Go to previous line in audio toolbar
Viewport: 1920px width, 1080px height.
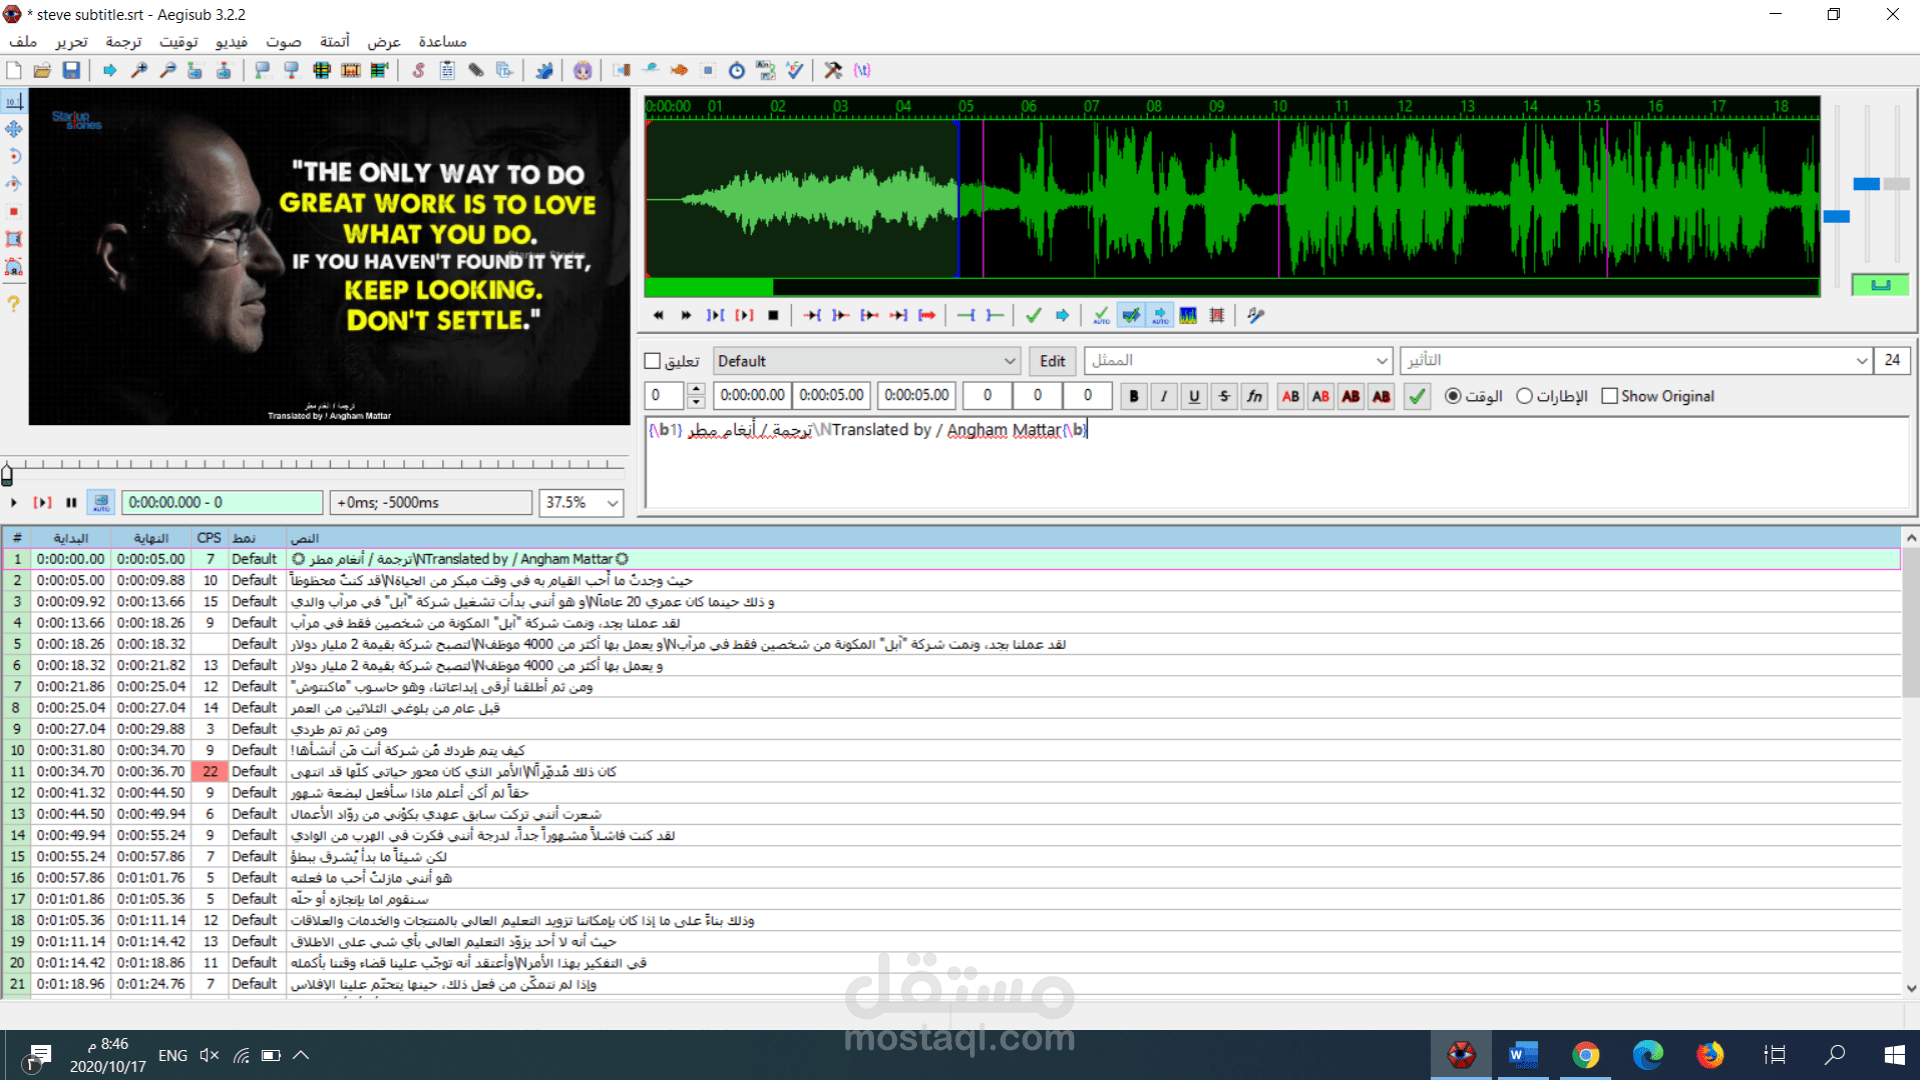point(658,315)
